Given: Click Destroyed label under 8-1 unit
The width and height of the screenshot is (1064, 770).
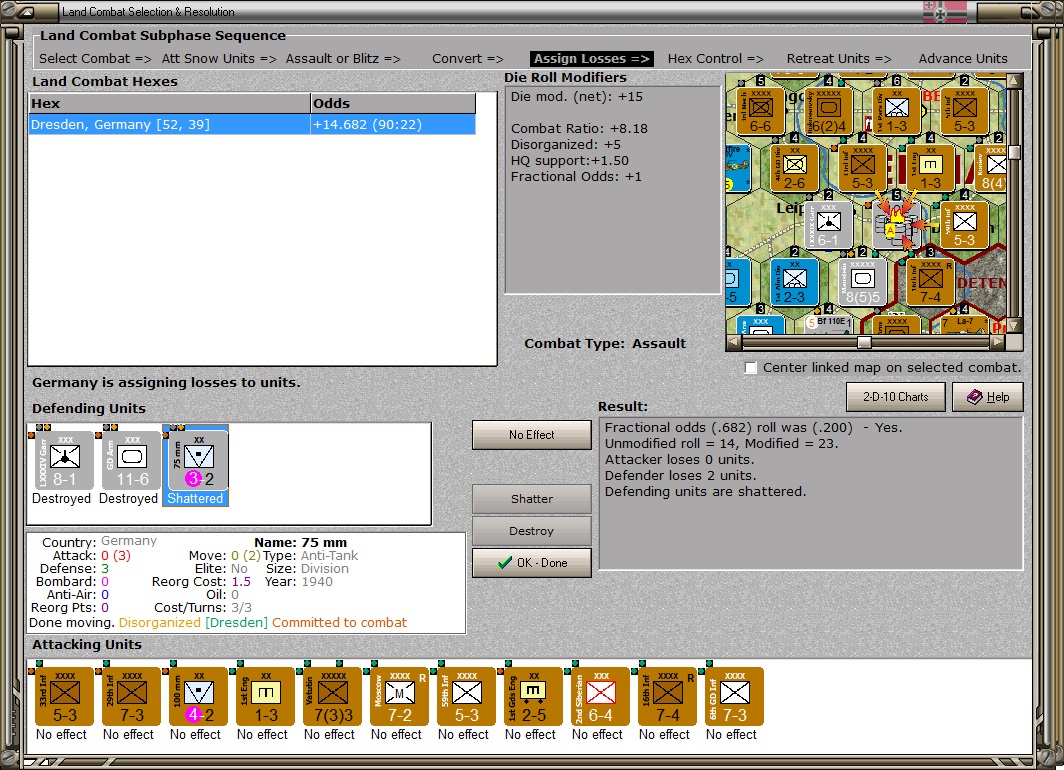Looking at the screenshot, I should tap(61, 499).
